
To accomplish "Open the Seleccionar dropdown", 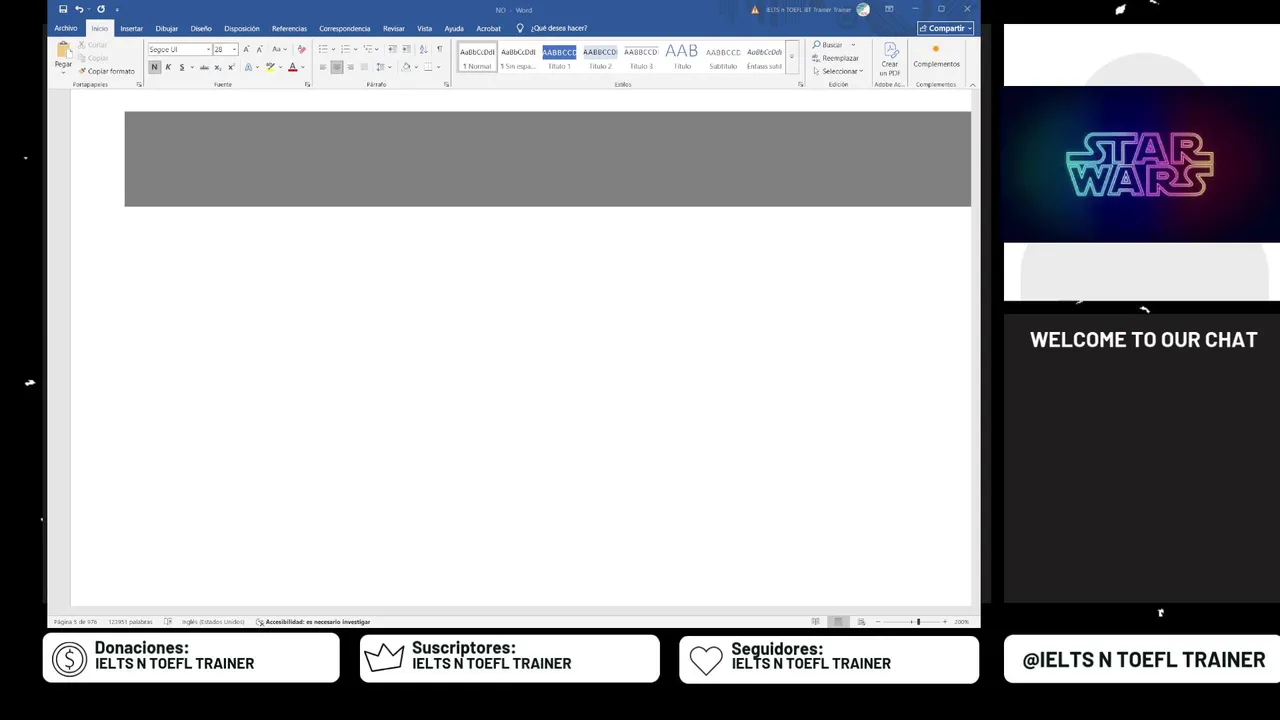I will coord(838,71).
